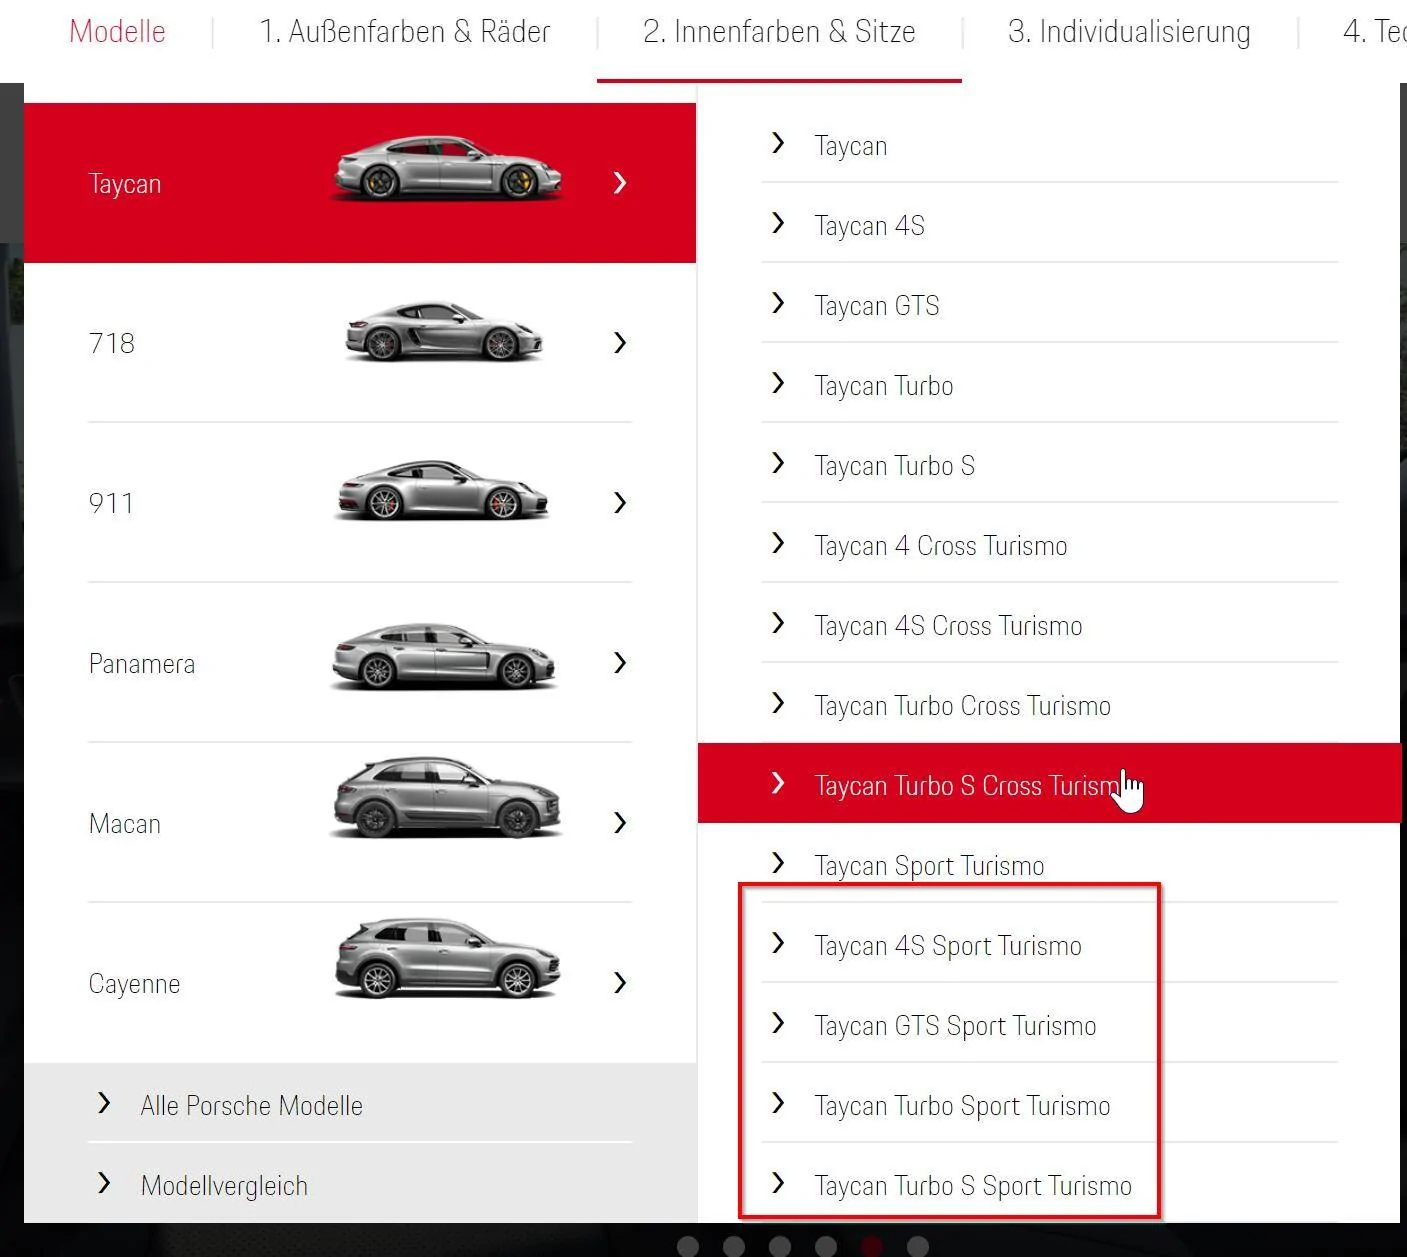Click the Macan car thumbnail image

446,797
